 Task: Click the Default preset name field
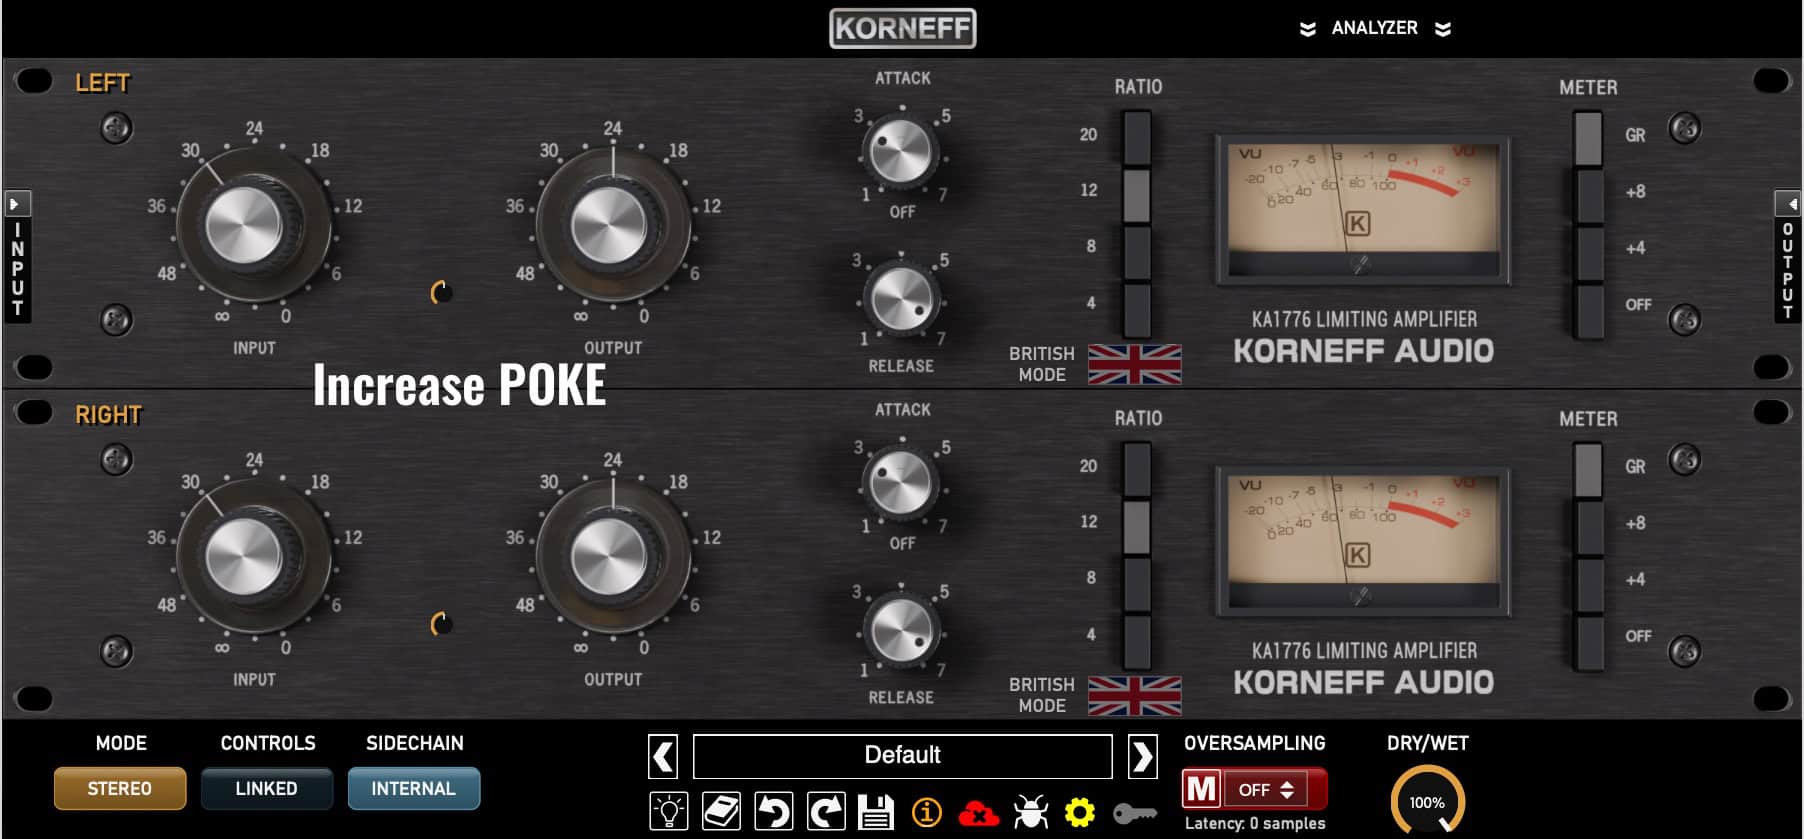coord(902,756)
